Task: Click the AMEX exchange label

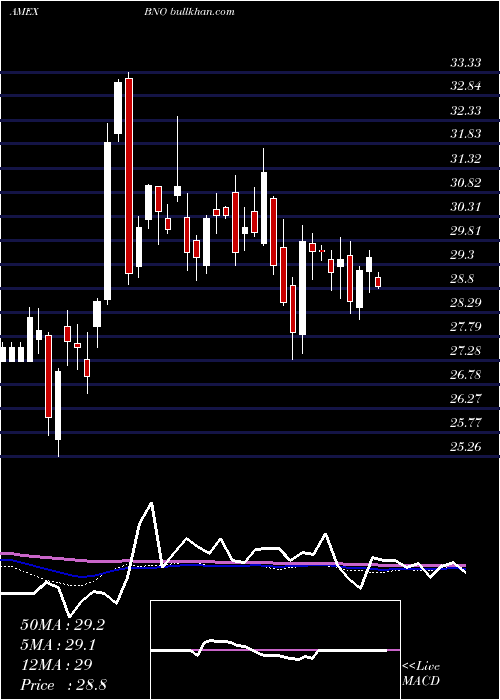Action: pos(24,12)
